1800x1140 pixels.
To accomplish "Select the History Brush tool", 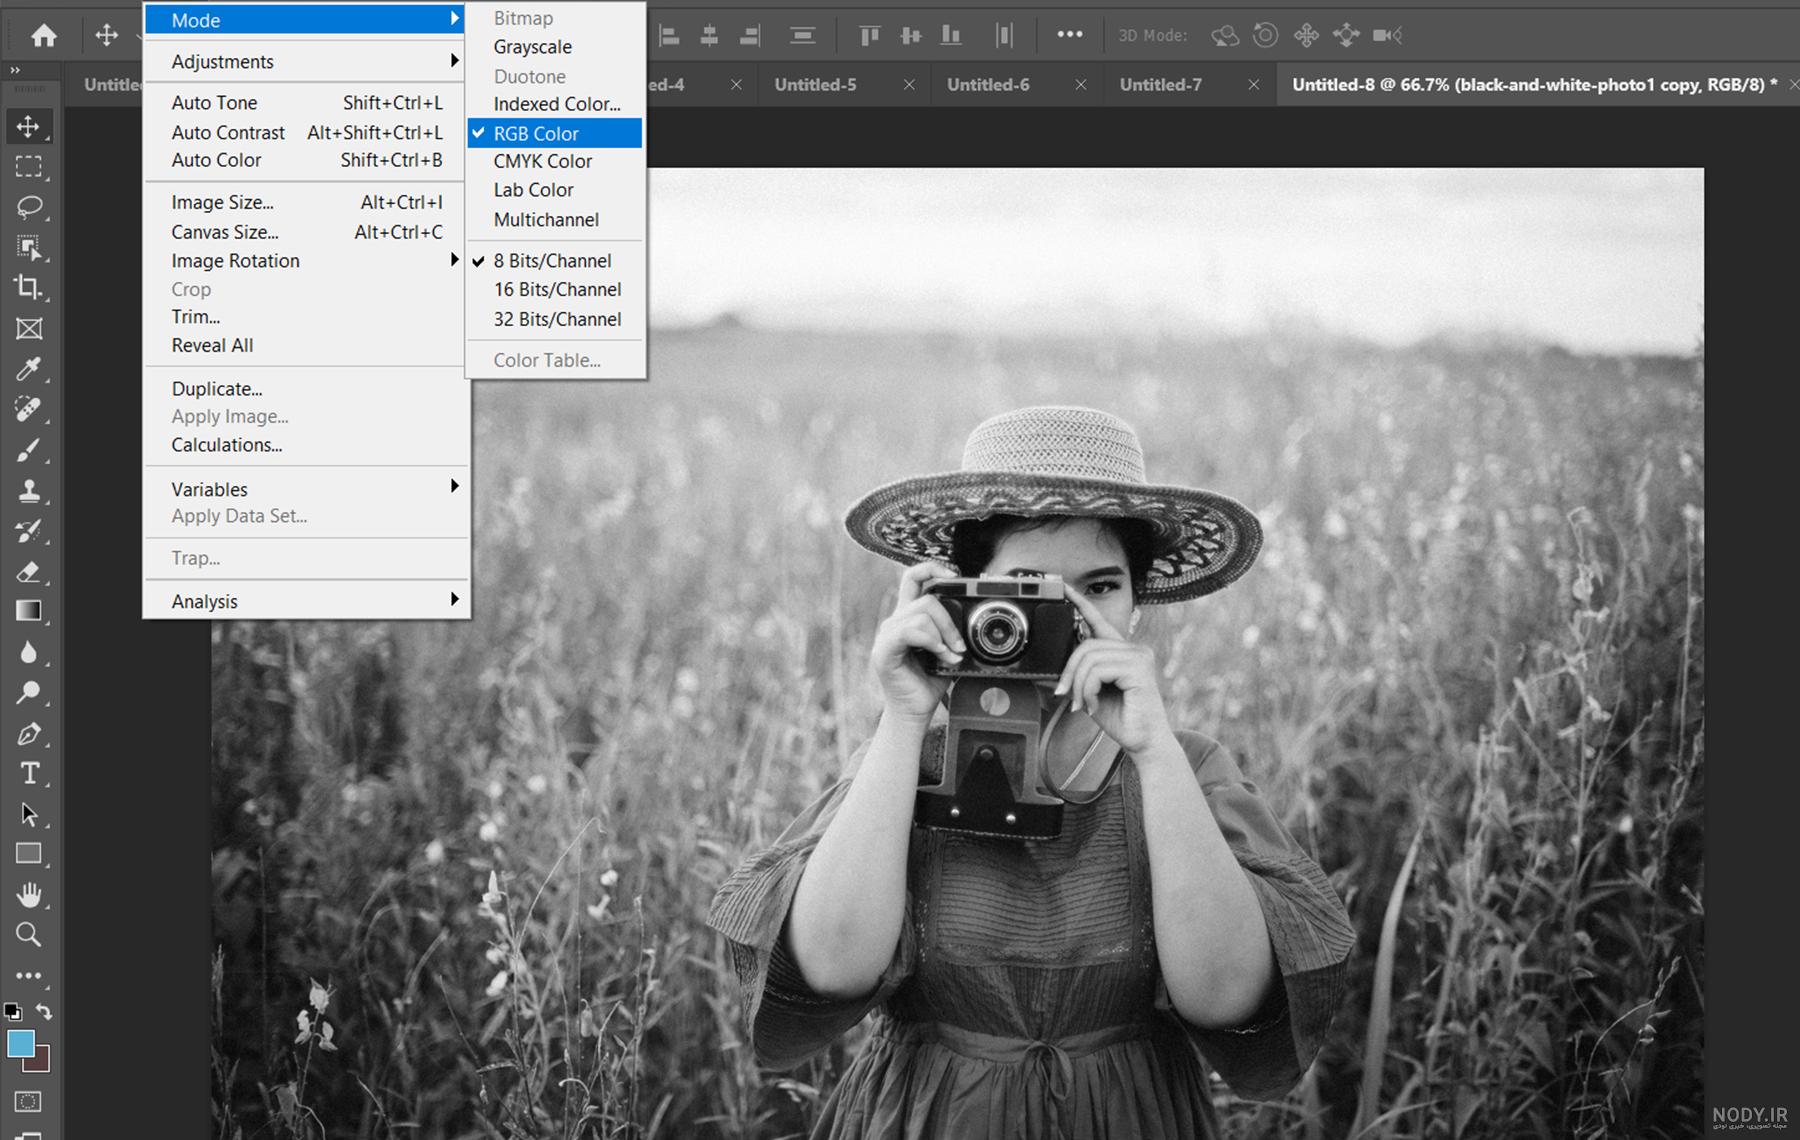I will coord(28,531).
